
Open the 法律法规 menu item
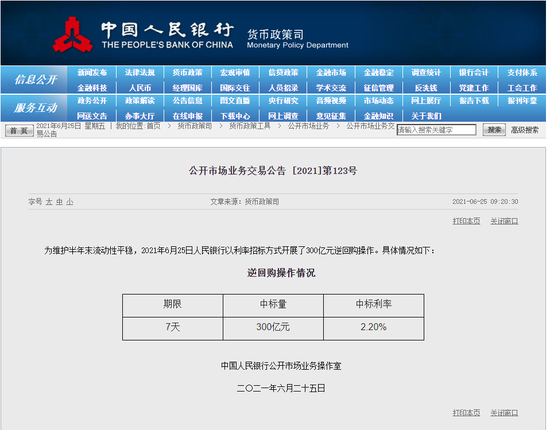click(x=140, y=73)
